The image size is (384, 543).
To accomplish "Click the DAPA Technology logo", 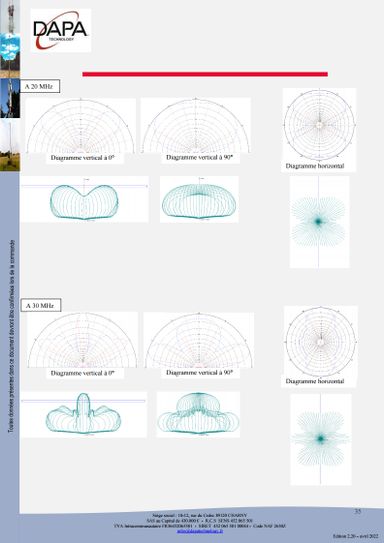I will (61, 30).
